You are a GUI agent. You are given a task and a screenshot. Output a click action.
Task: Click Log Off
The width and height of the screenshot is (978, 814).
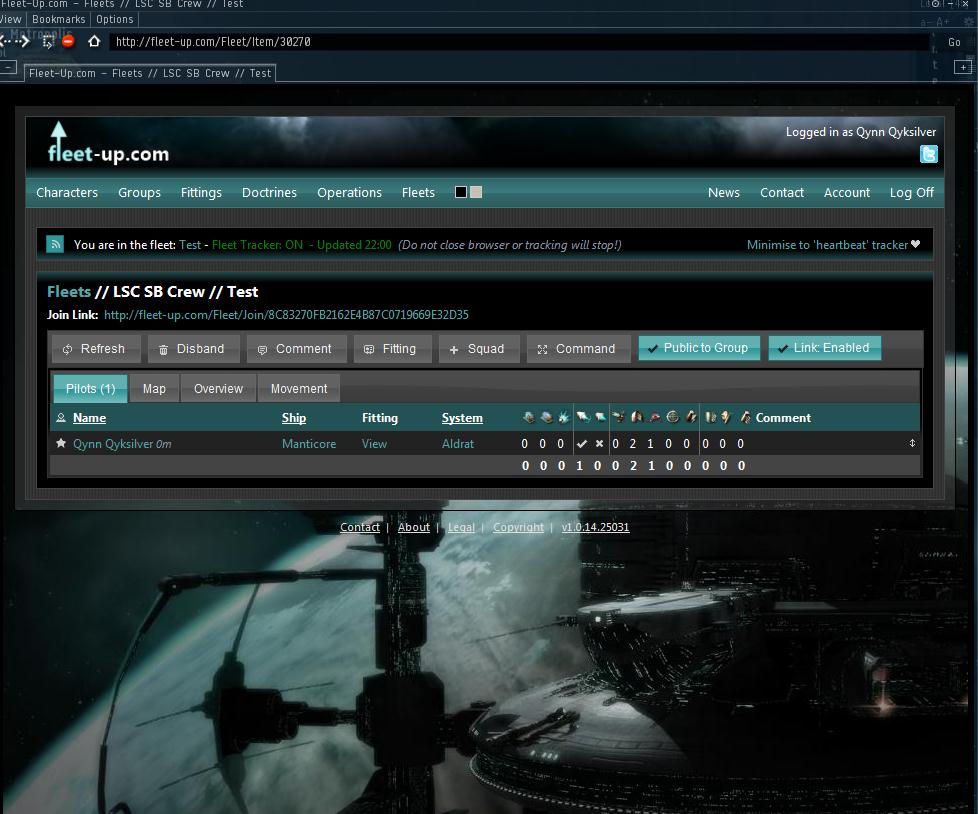click(x=911, y=192)
